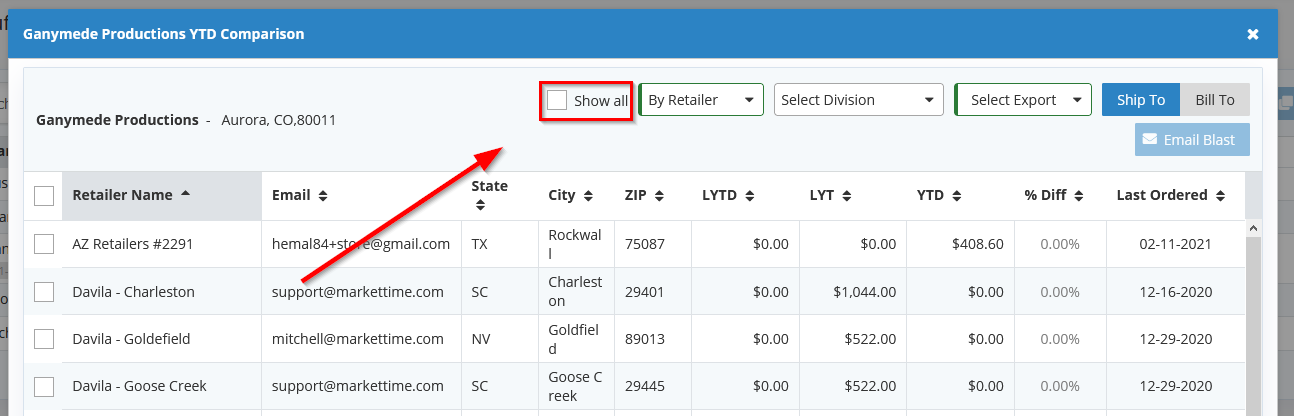The image size is (1294, 416).
Task: Sort table by City column arrows
Action: click(588, 196)
